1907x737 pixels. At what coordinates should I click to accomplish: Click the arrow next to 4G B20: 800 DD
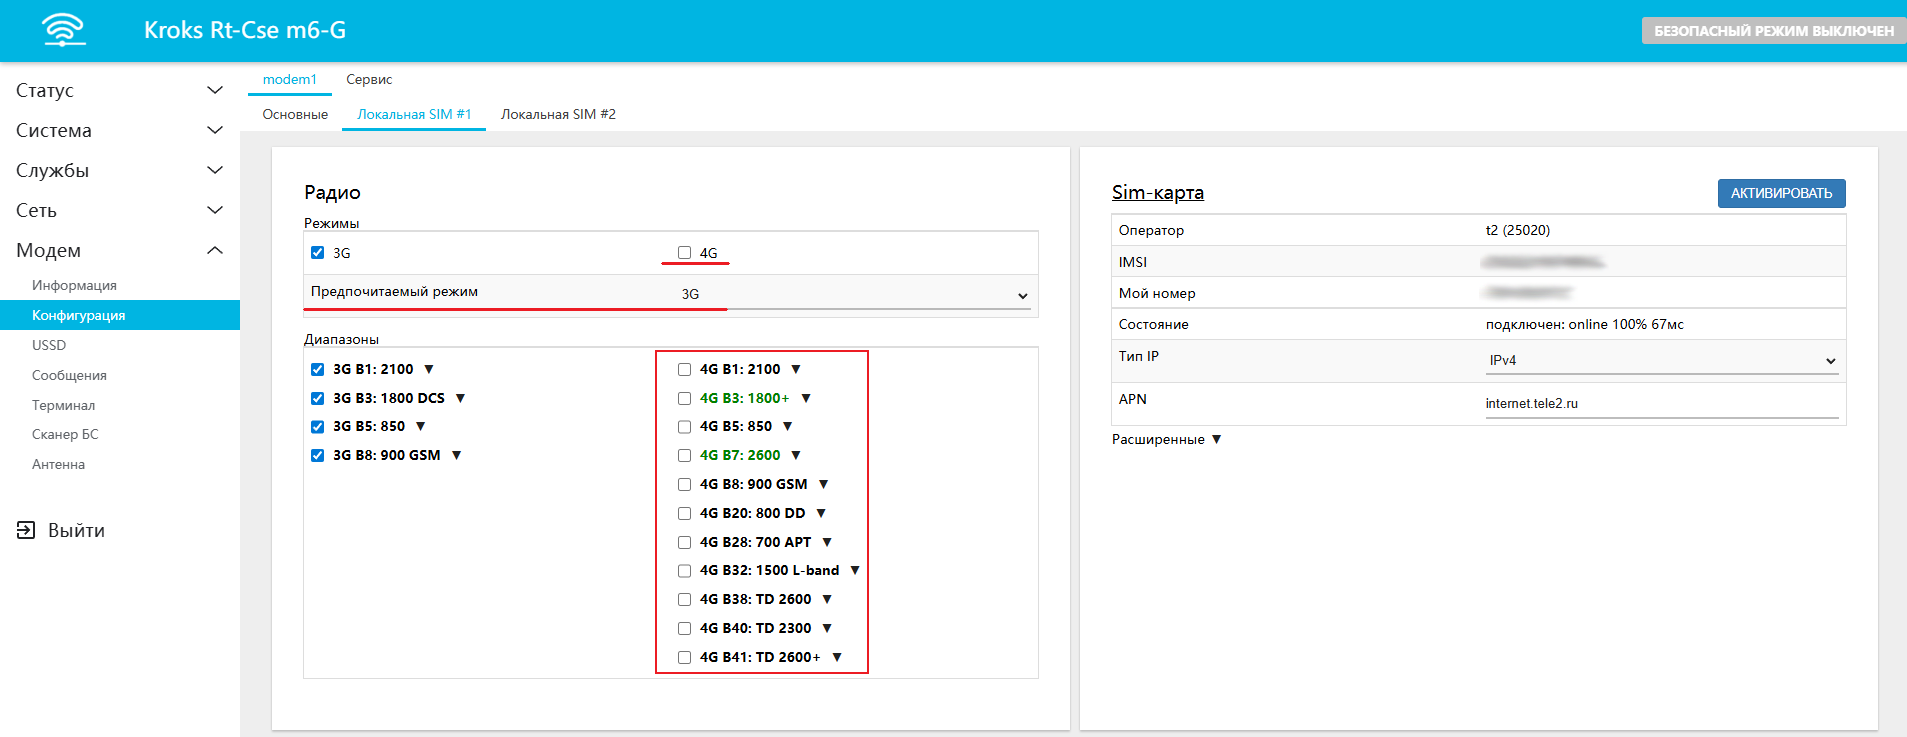click(821, 513)
